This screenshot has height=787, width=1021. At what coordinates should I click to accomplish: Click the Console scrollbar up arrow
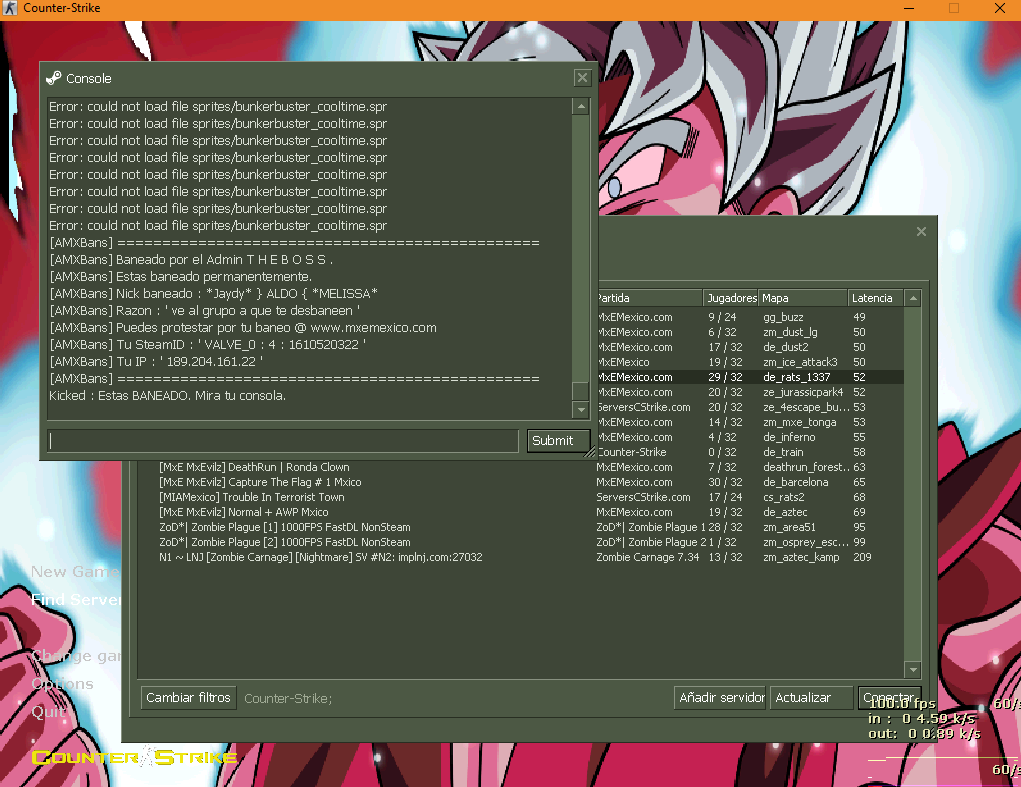(581, 106)
